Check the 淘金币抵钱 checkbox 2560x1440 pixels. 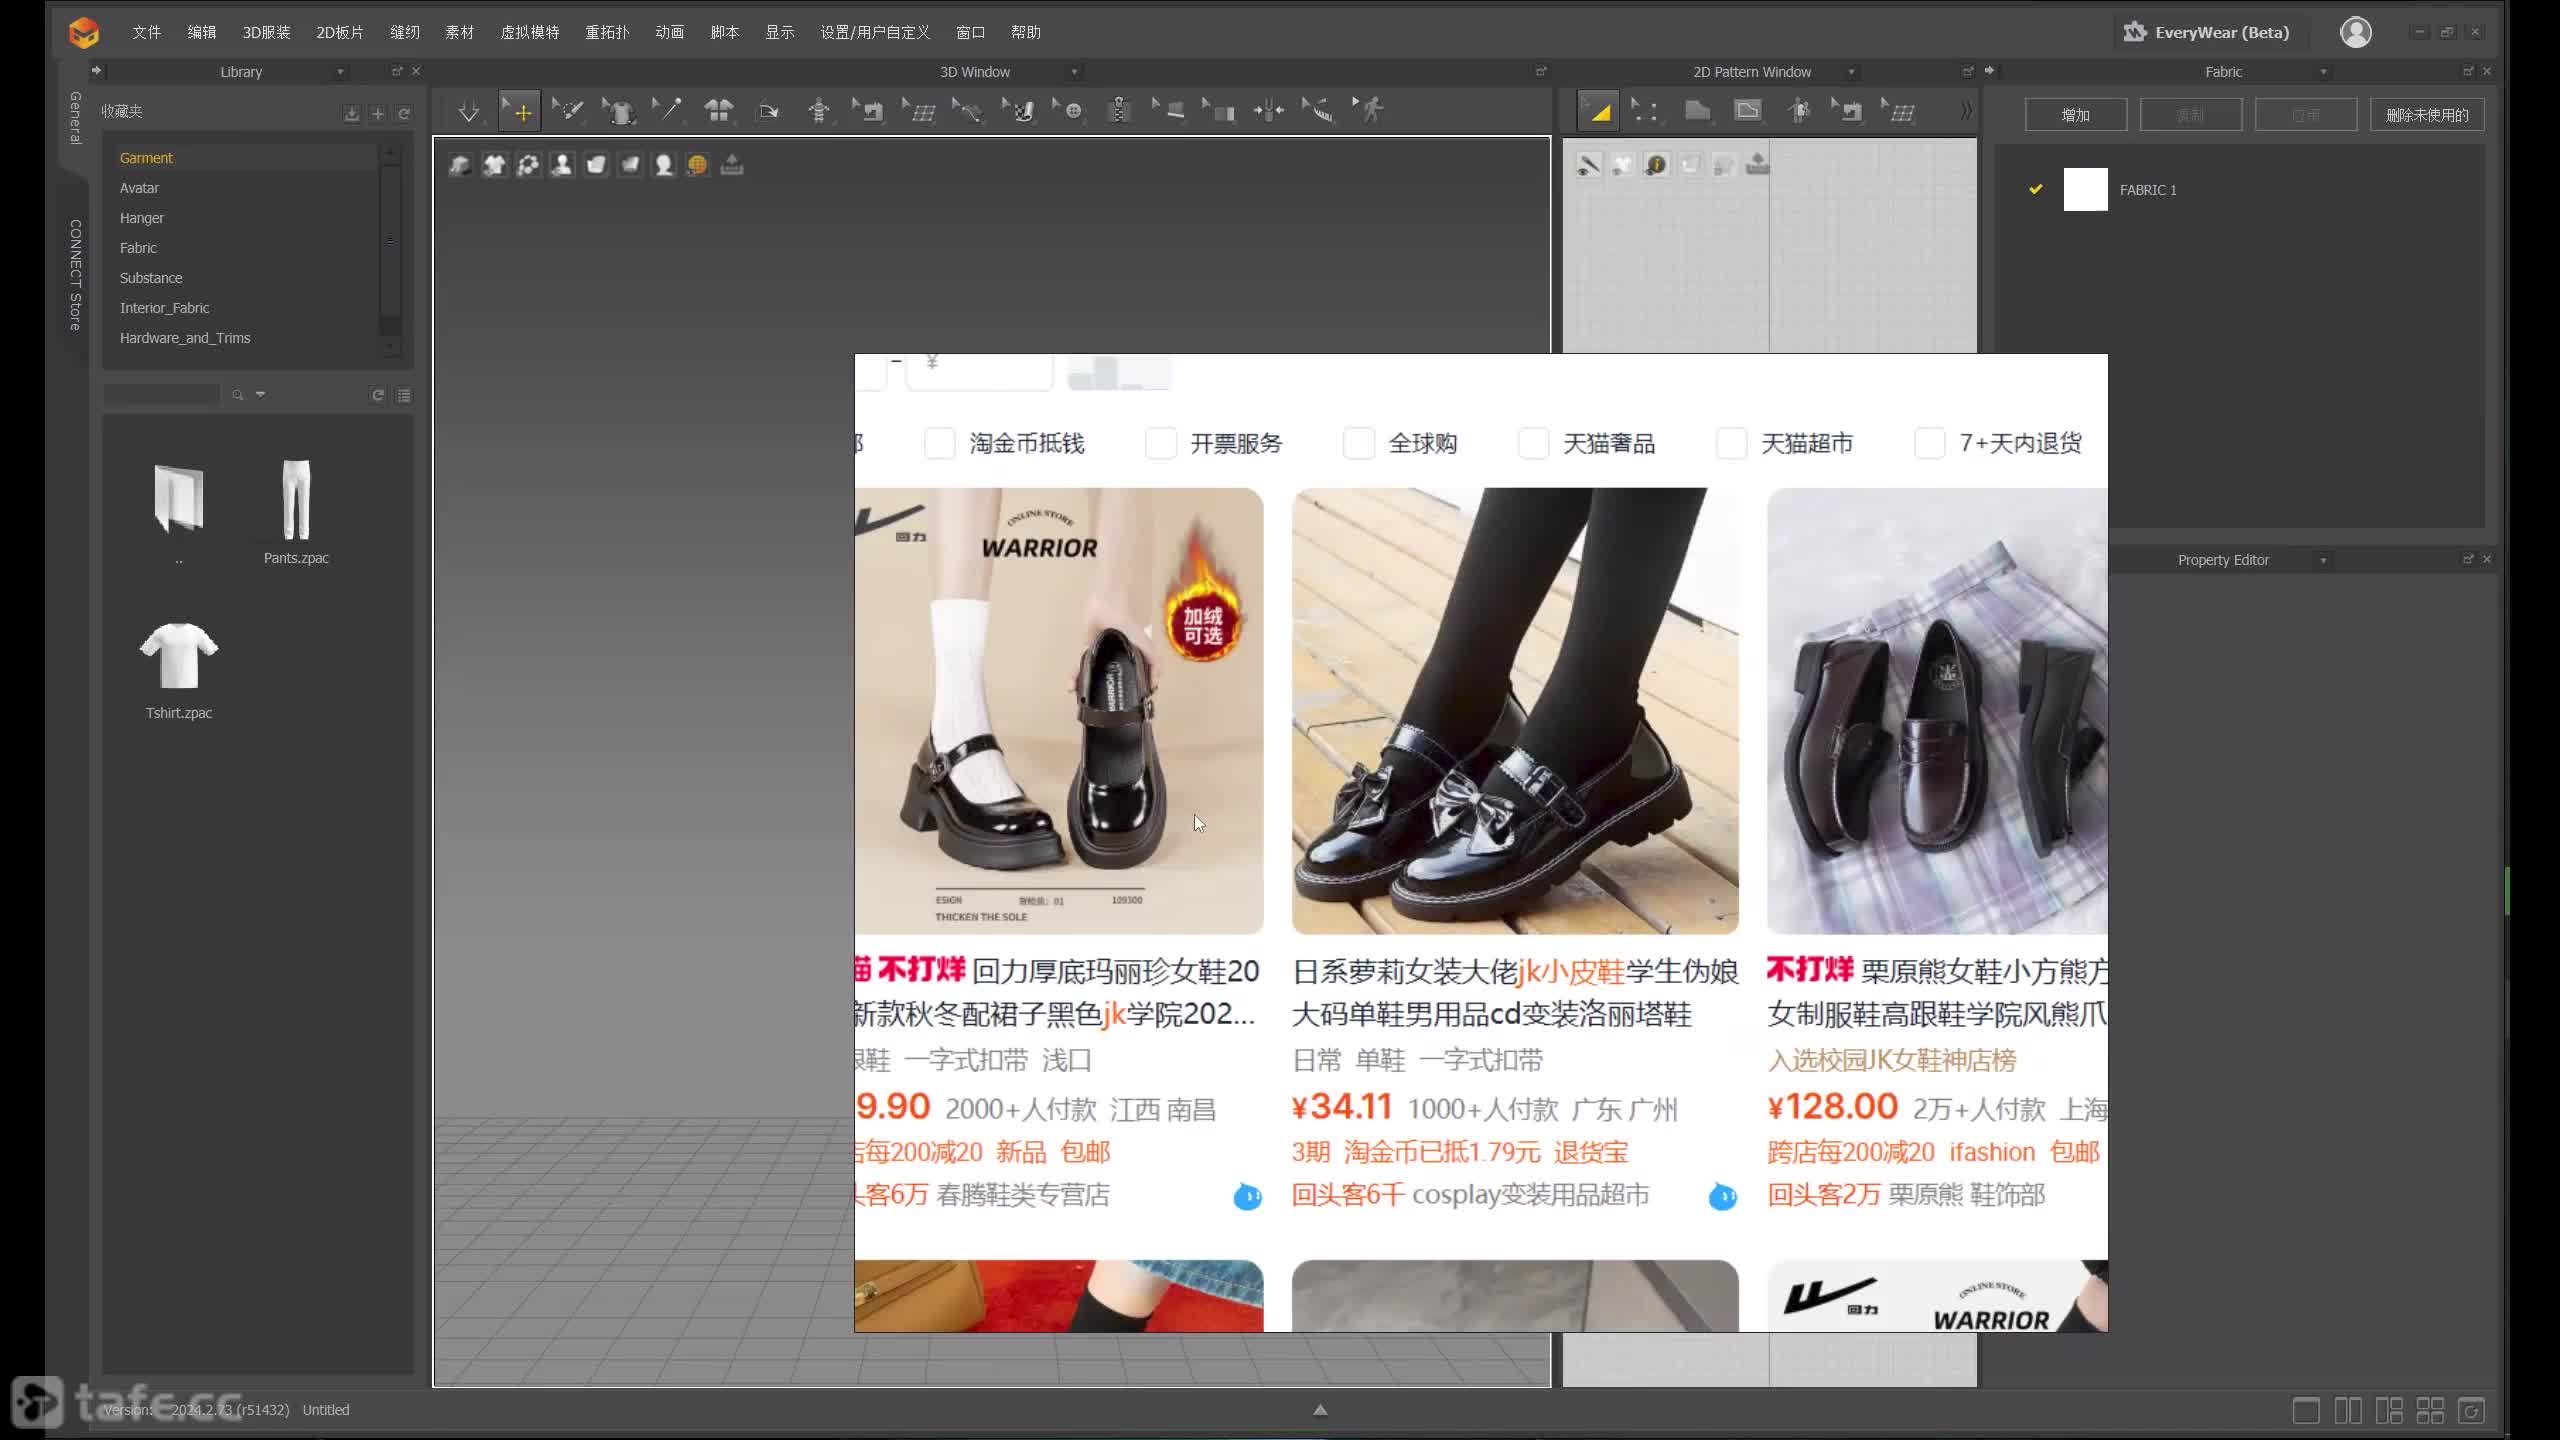tap(939, 443)
